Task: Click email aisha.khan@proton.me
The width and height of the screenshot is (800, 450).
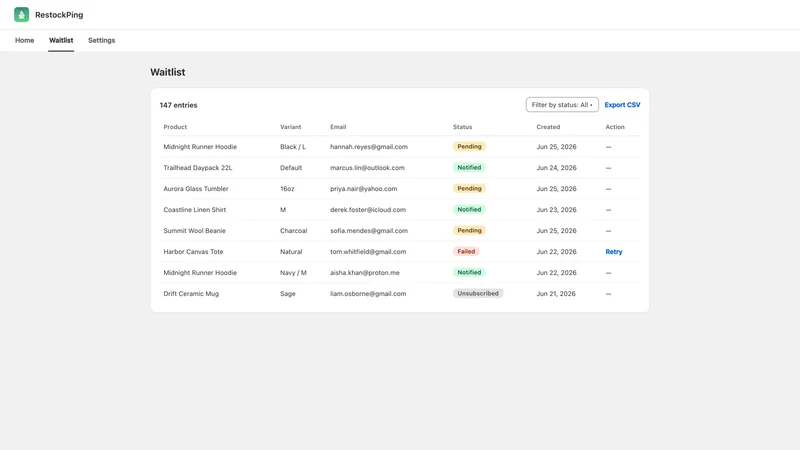Action: 365,273
